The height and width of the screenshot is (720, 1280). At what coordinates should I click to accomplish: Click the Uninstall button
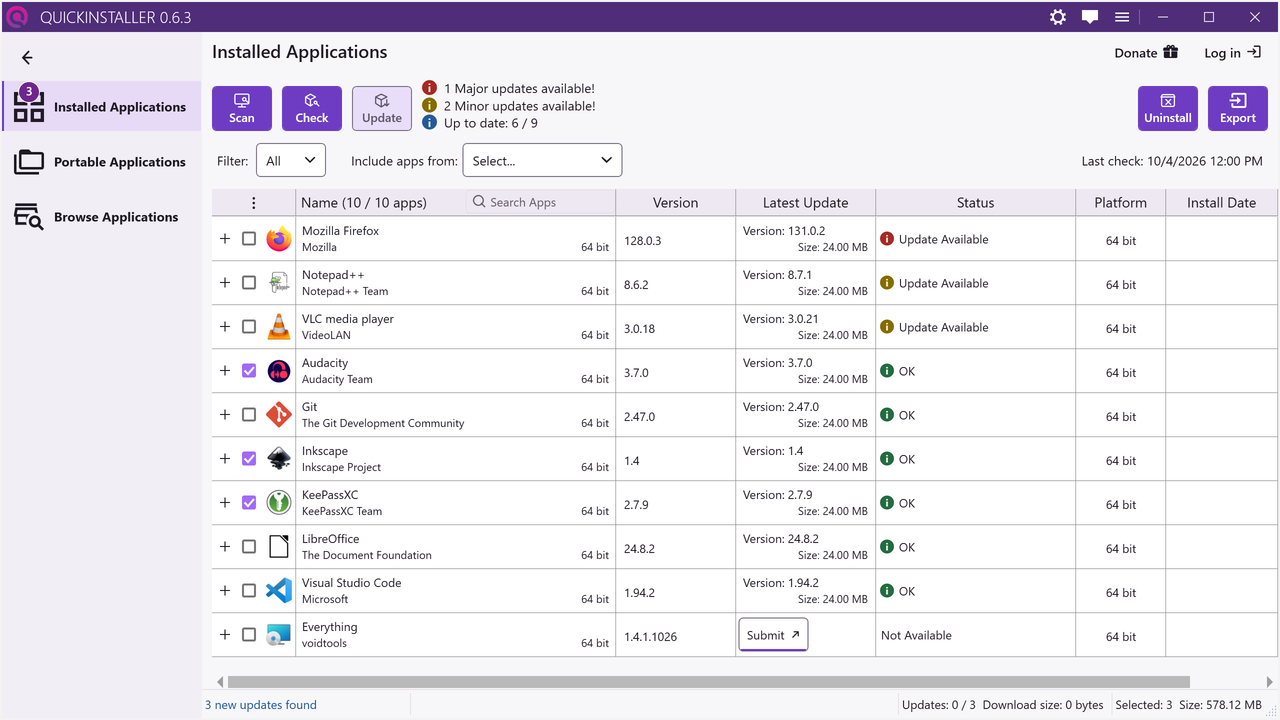pos(1168,108)
